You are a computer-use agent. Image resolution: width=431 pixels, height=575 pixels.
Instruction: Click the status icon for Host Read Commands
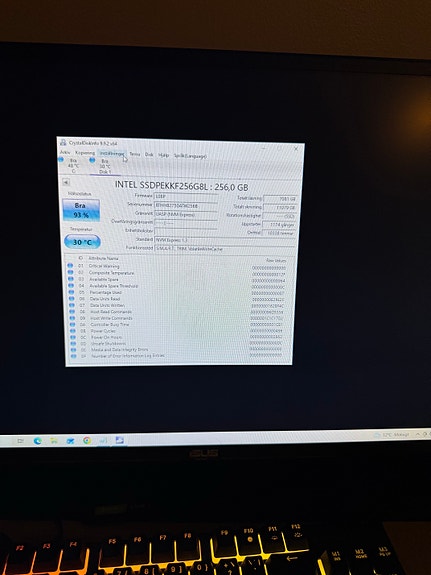click(x=72, y=312)
